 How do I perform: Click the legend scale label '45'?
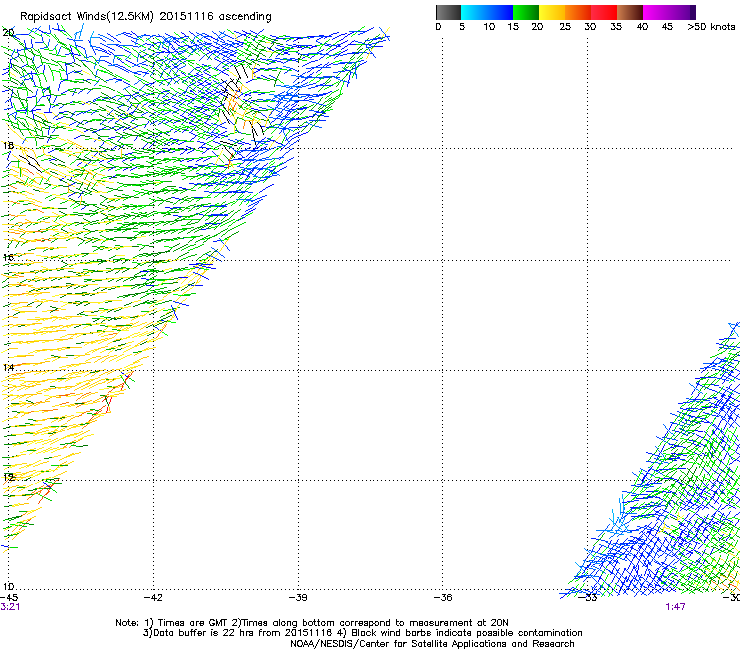pos(667,27)
